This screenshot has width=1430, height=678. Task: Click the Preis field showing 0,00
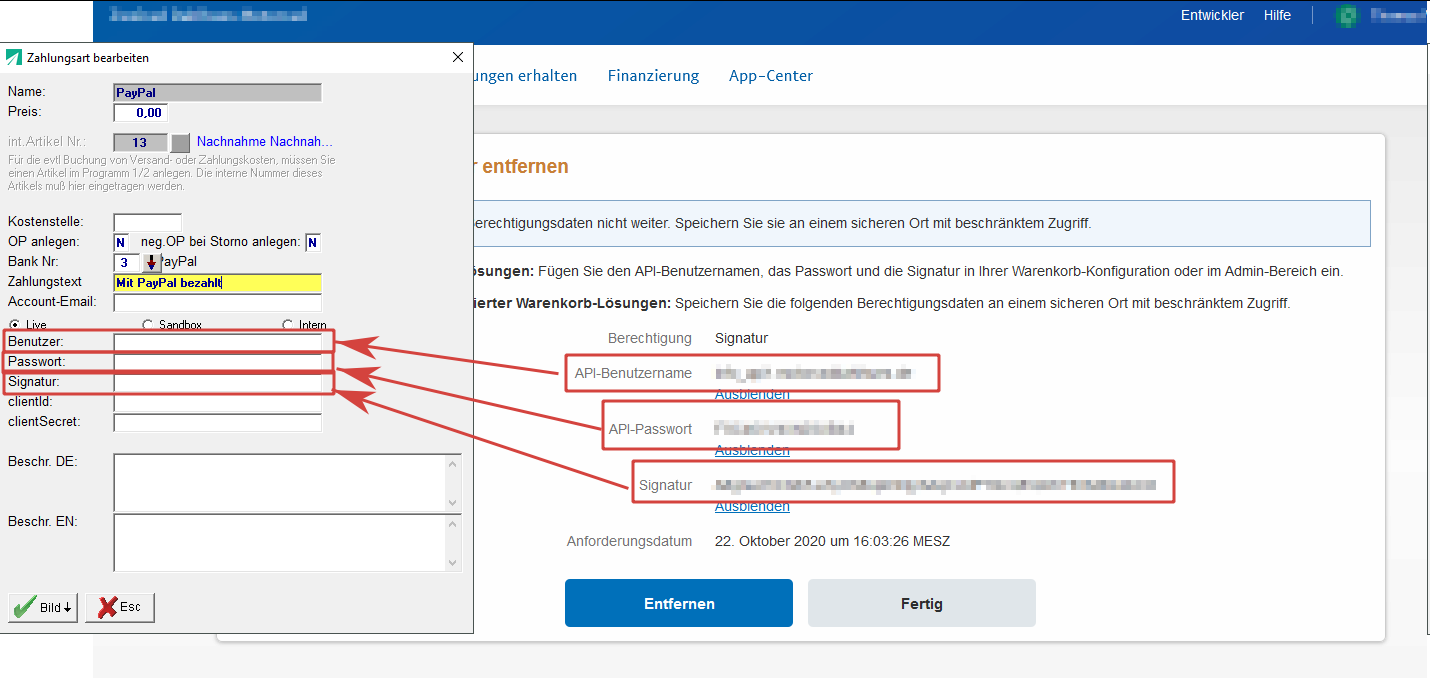[x=141, y=112]
